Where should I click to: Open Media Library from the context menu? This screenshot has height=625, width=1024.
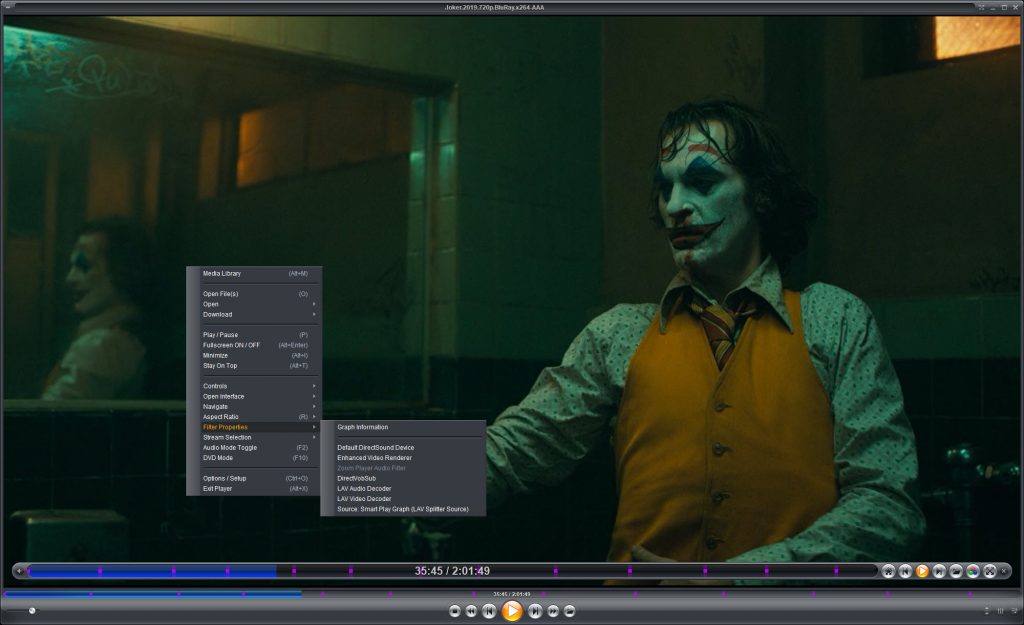click(255, 274)
